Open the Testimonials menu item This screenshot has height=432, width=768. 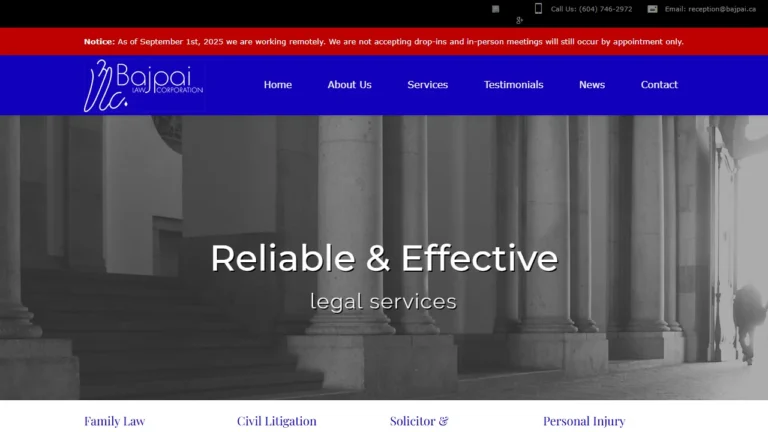tap(513, 85)
